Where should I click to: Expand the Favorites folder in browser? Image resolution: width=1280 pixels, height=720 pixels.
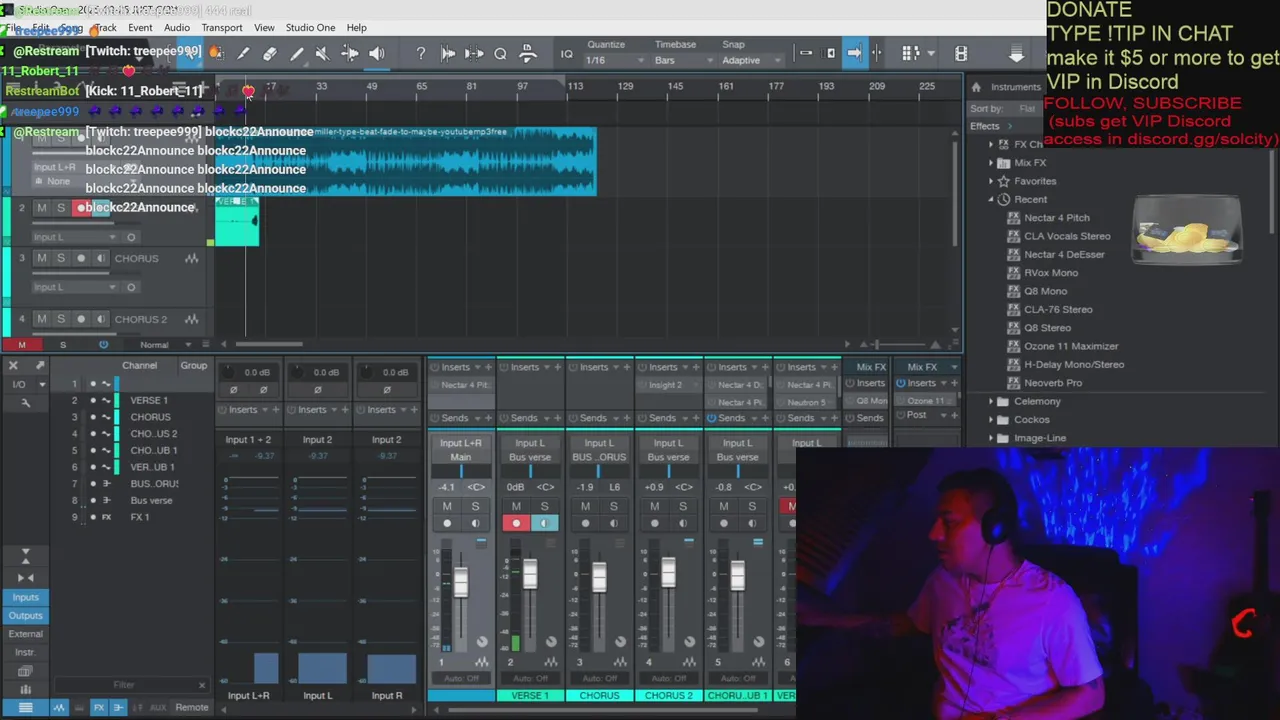point(991,181)
